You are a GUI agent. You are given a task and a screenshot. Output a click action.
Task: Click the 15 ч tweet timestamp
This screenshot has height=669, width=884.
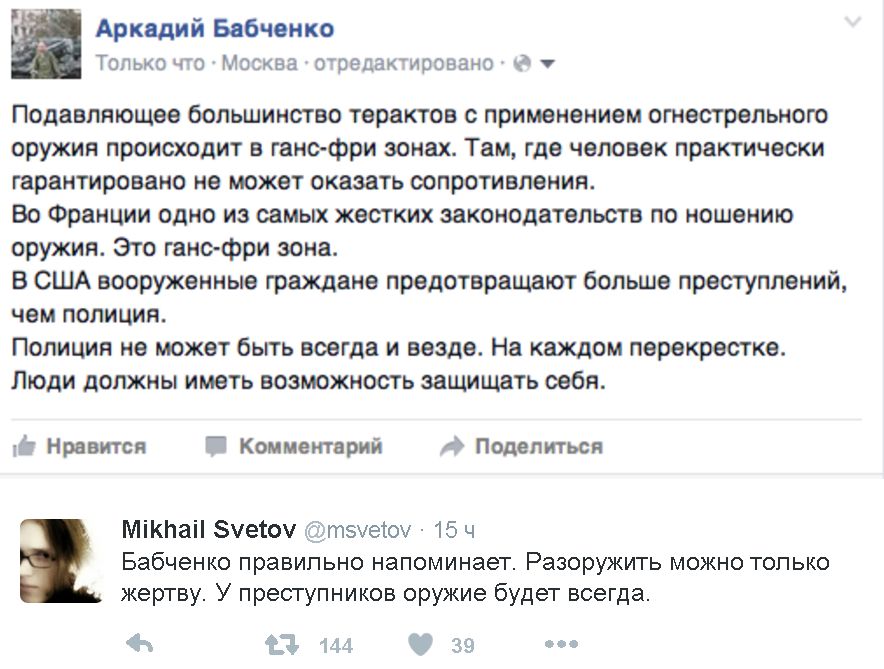(x=454, y=530)
